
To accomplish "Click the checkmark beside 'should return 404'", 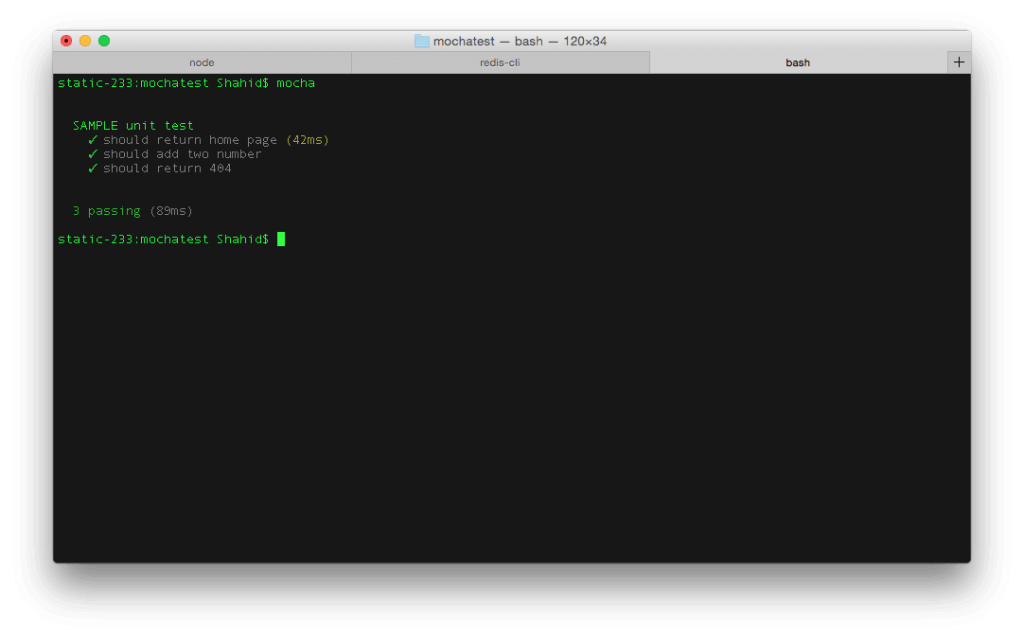I will click(92, 168).
